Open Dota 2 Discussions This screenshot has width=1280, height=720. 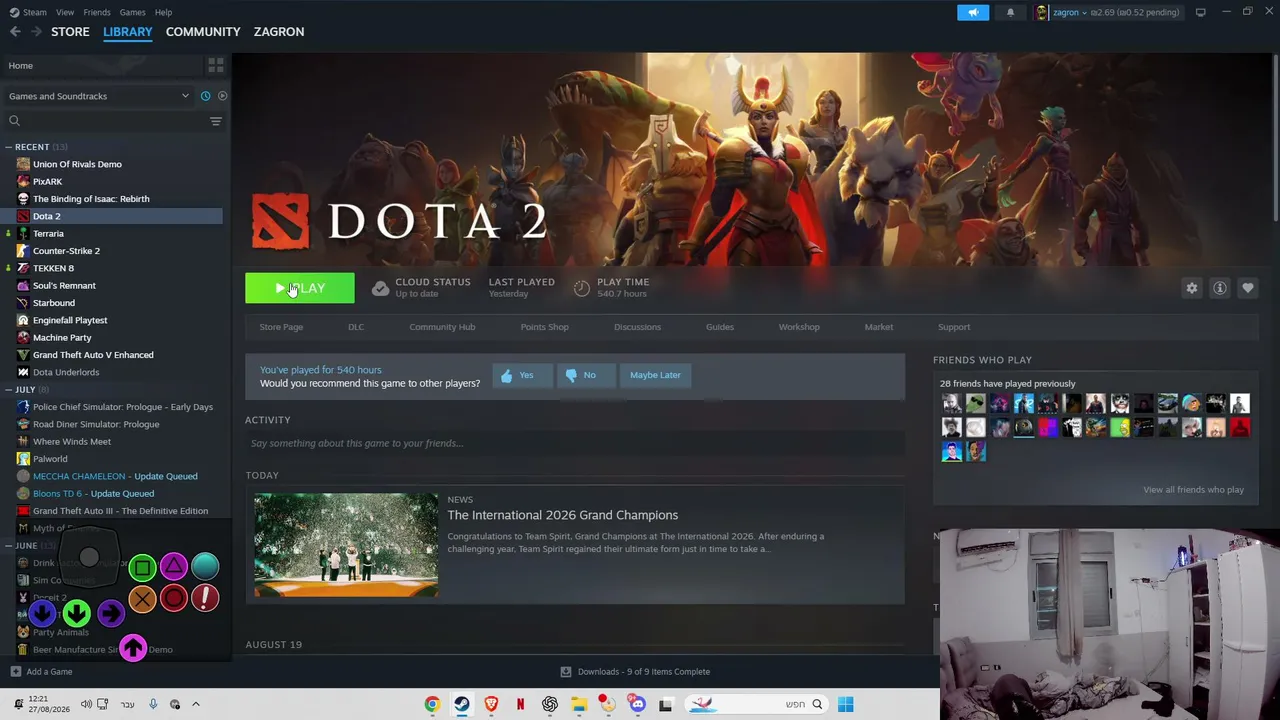click(637, 327)
